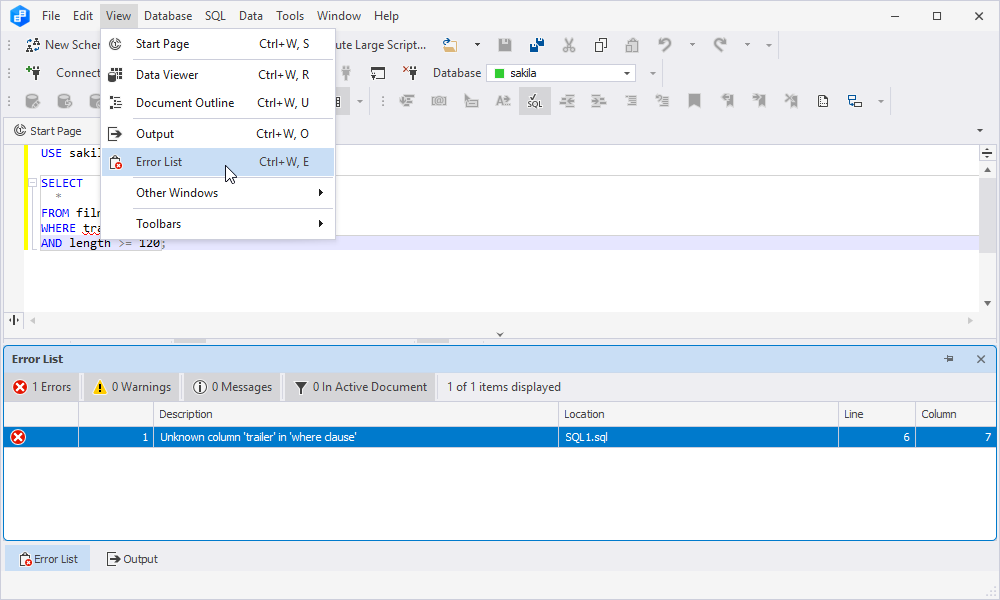Click the previous bookmark icon
This screenshot has width=1000, height=600.
point(727,101)
